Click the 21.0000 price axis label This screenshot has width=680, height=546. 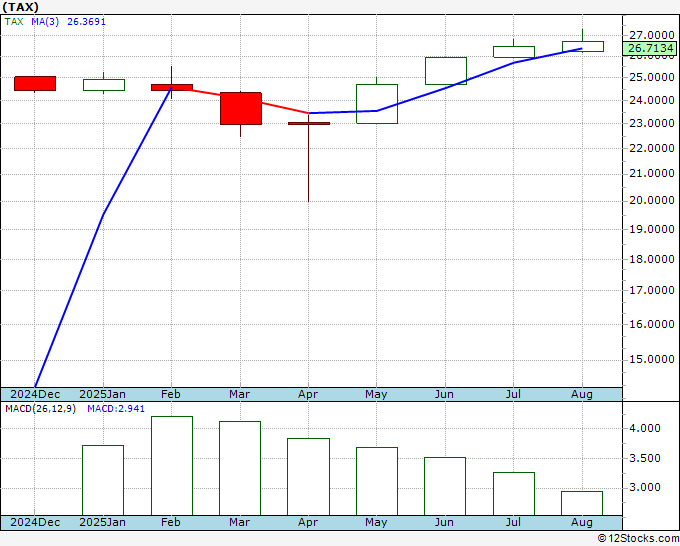pyautogui.click(x=651, y=174)
